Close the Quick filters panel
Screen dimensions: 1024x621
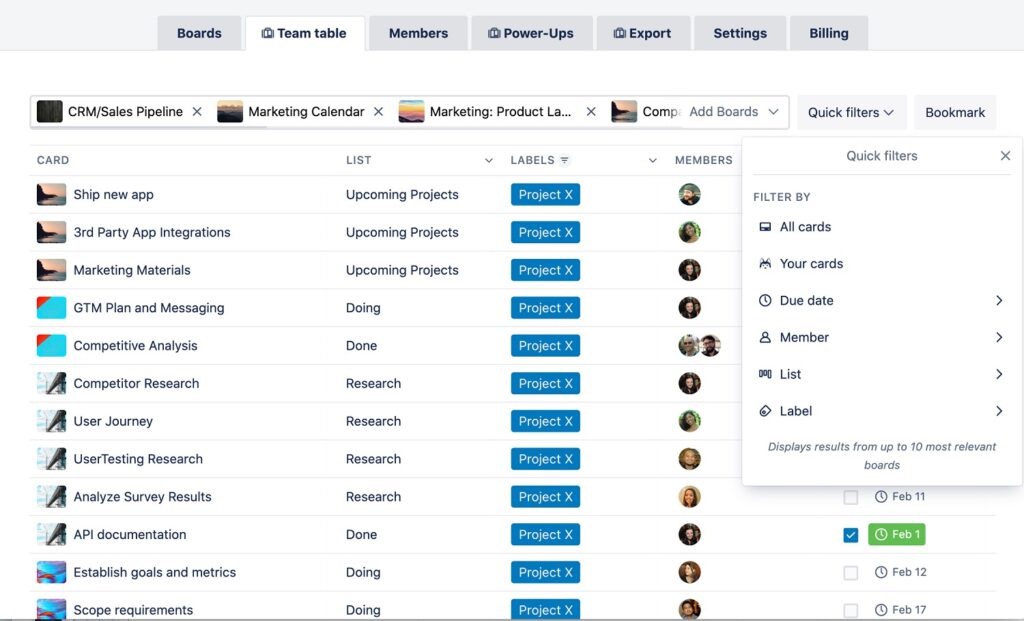[1006, 156]
